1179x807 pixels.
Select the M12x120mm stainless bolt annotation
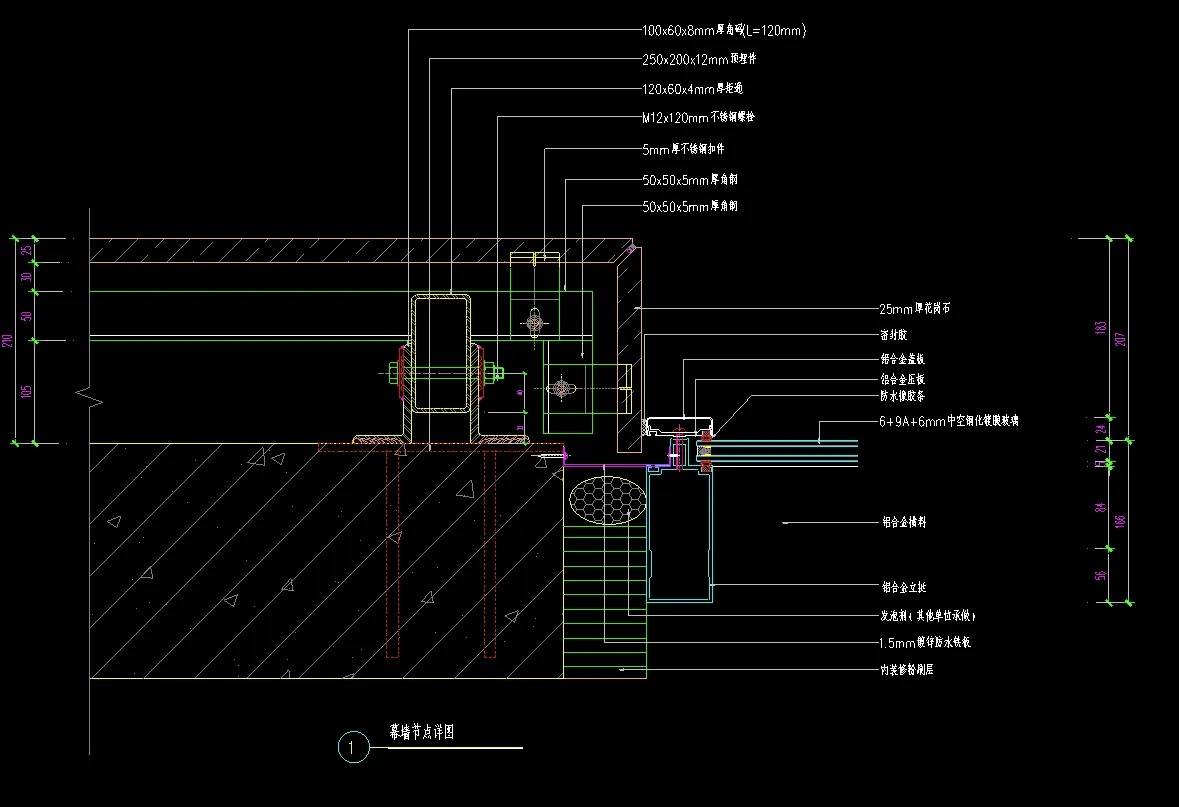coord(698,118)
